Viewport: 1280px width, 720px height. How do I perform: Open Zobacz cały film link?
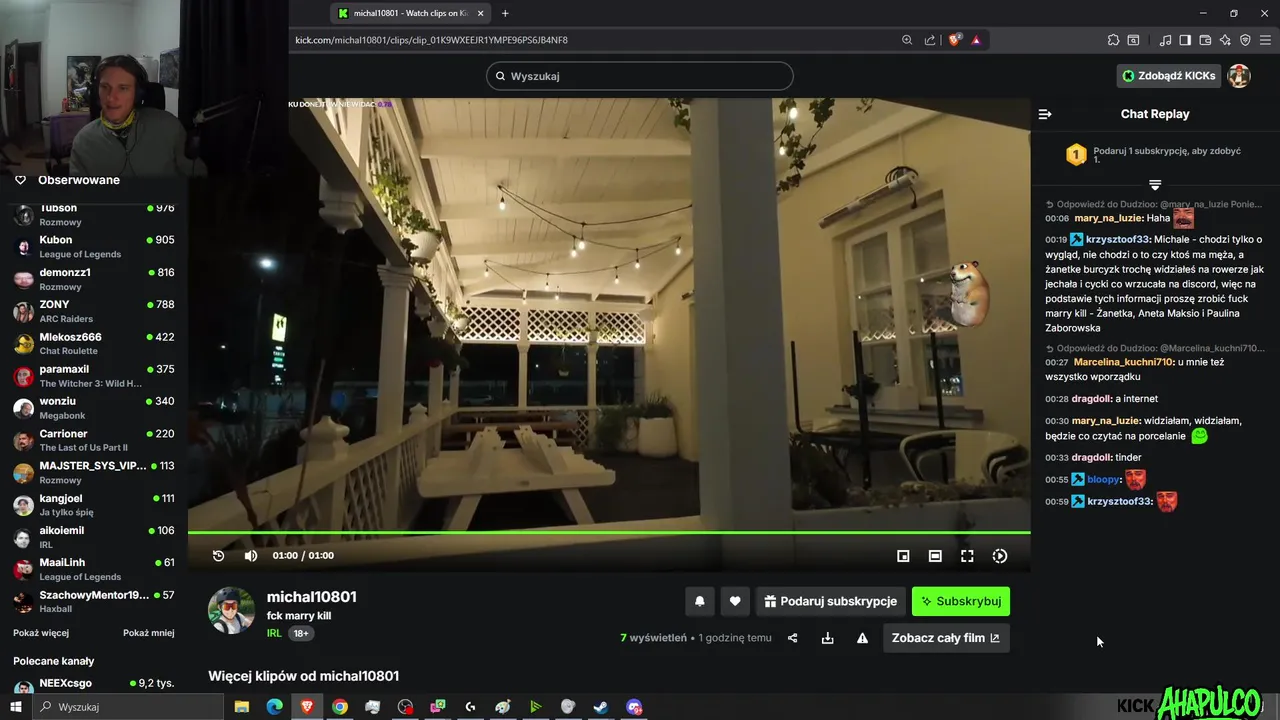tap(946, 638)
